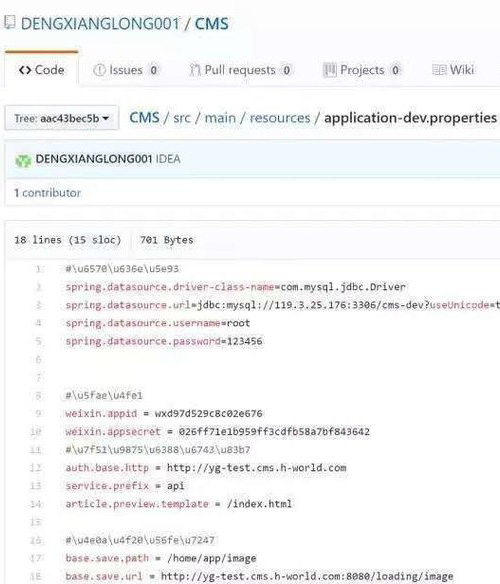Click the service.prefix = api line
500x584 pixels.
coord(125,486)
